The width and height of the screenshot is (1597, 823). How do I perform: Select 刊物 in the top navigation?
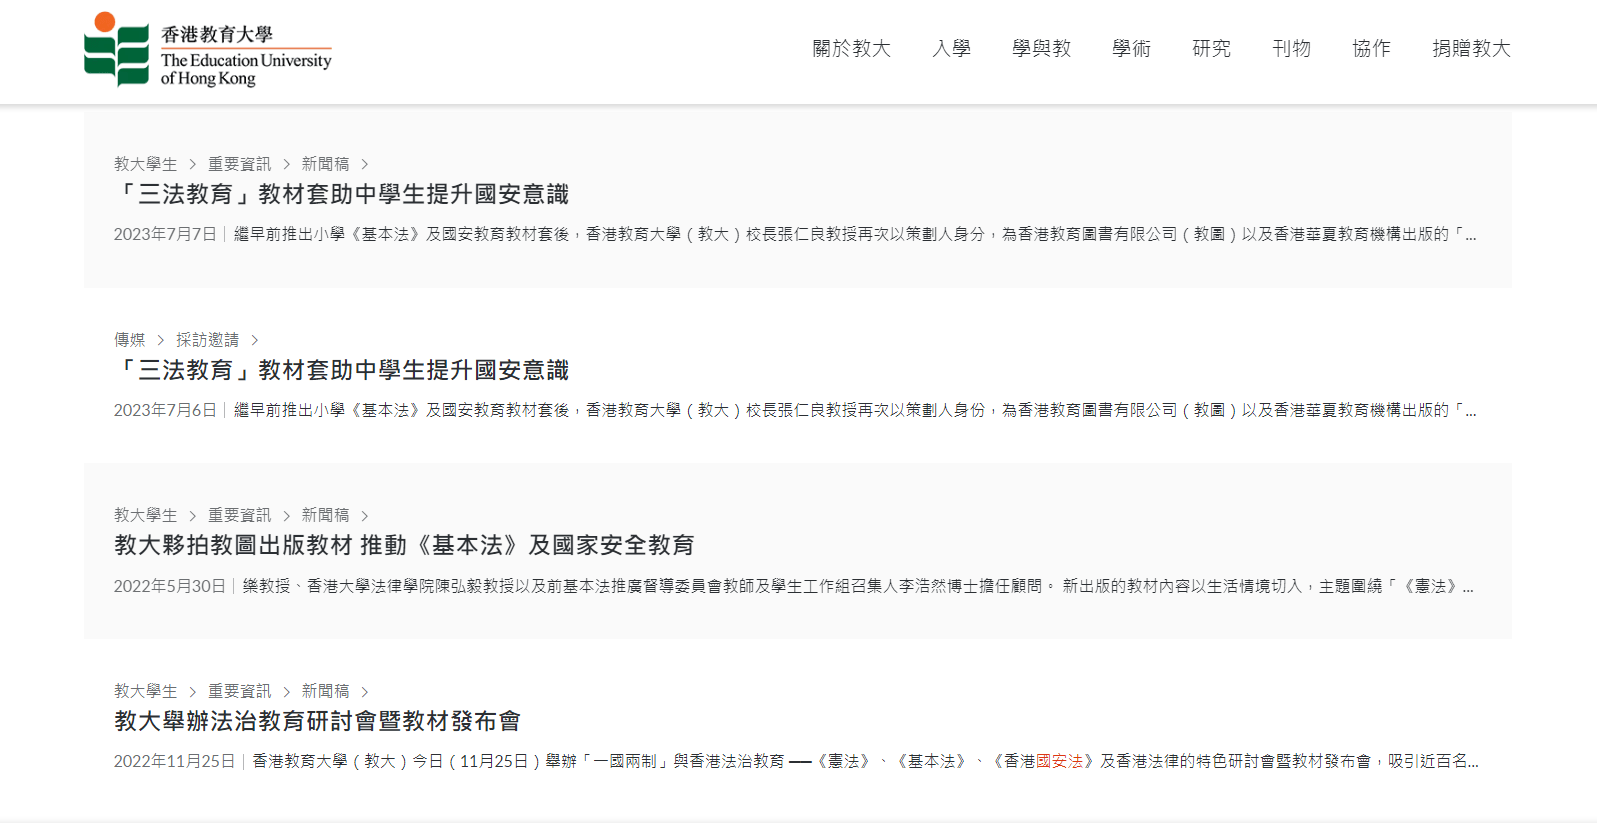[1291, 48]
